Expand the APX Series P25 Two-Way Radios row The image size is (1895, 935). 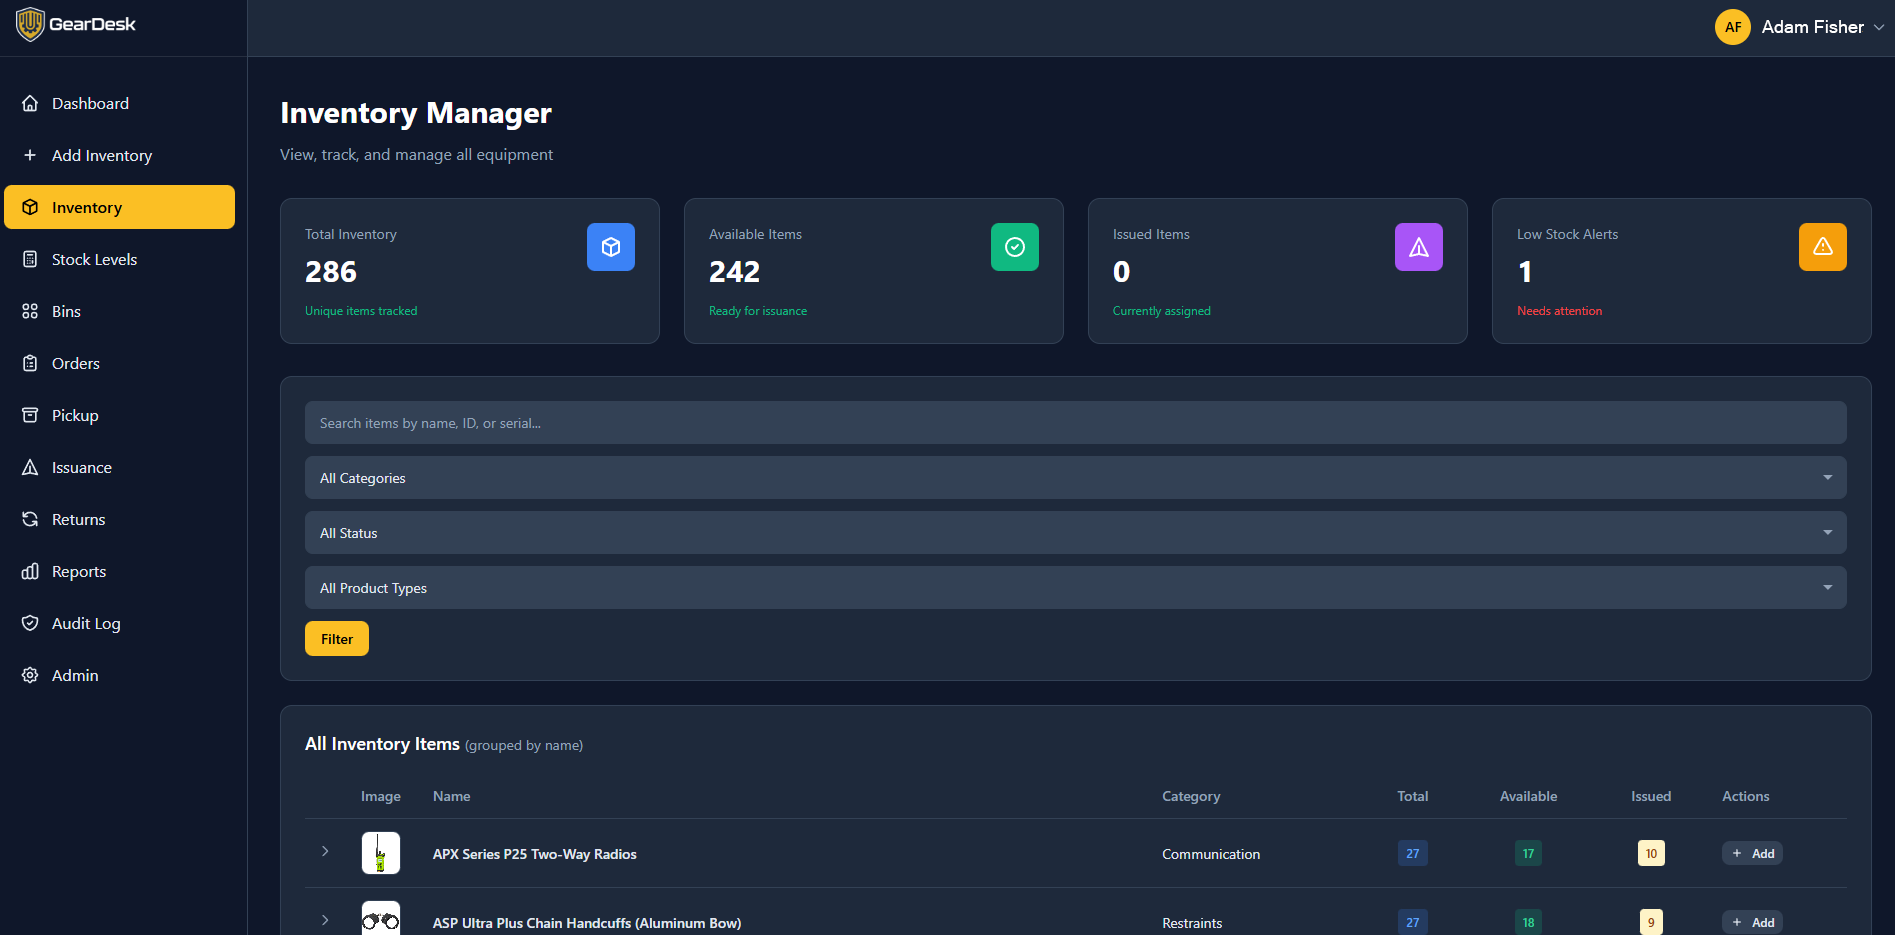324,851
